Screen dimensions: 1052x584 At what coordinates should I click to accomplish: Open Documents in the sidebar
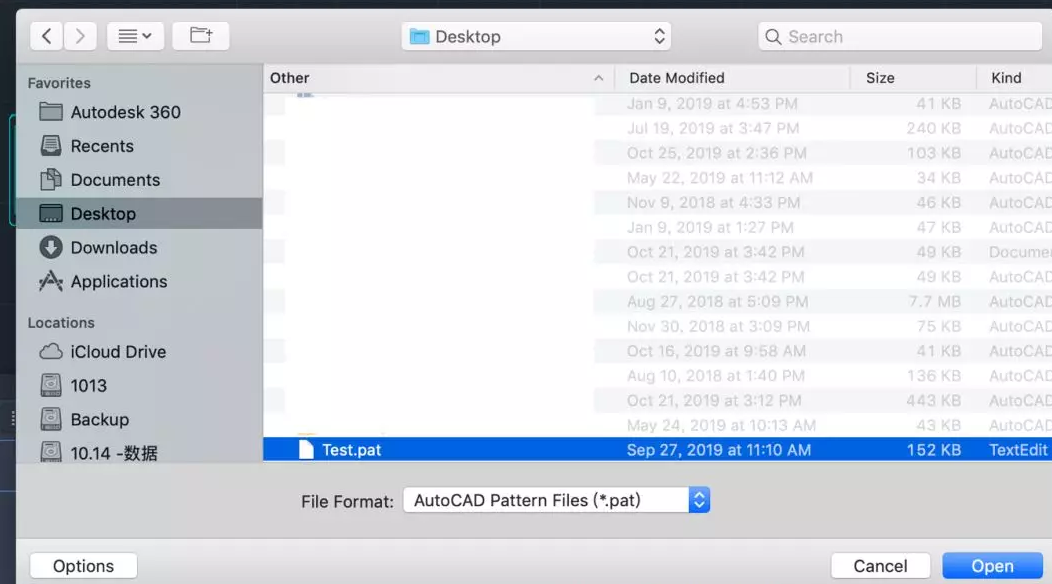tap(139, 180)
